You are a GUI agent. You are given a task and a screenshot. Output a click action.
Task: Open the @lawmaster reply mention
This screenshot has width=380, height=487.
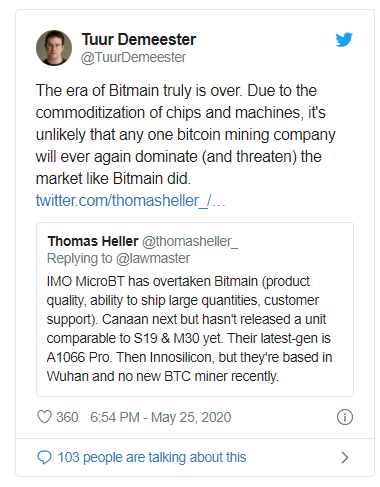coord(153,258)
